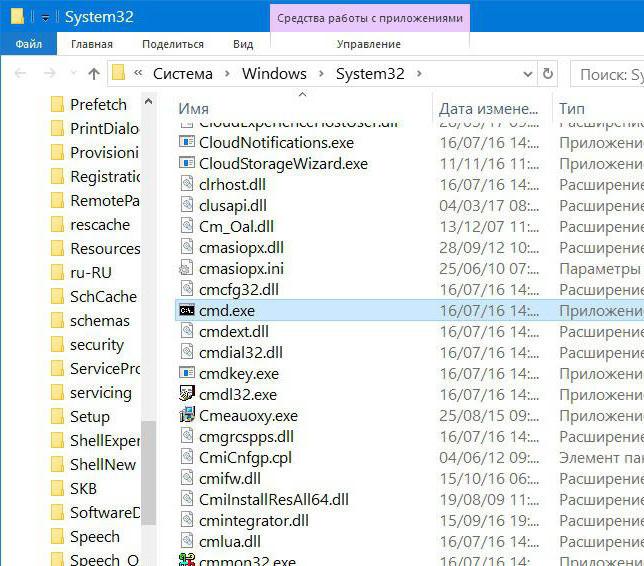Open the quick access toolbar dropdown

(x=45, y=18)
